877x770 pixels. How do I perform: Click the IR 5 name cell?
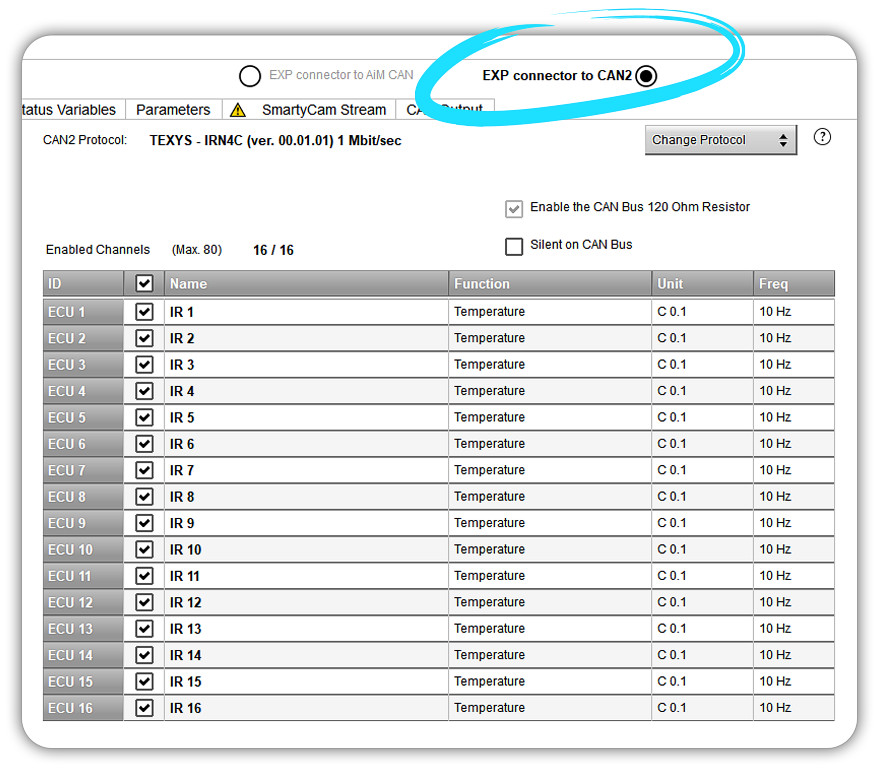pyautogui.click(x=305, y=418)
